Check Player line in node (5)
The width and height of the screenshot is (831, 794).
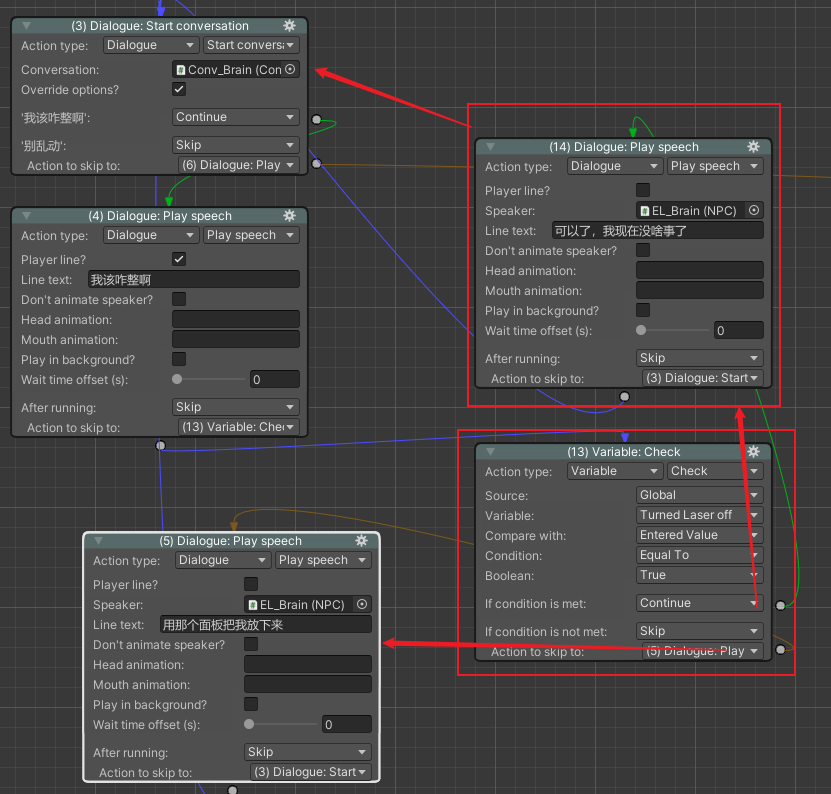251,584
